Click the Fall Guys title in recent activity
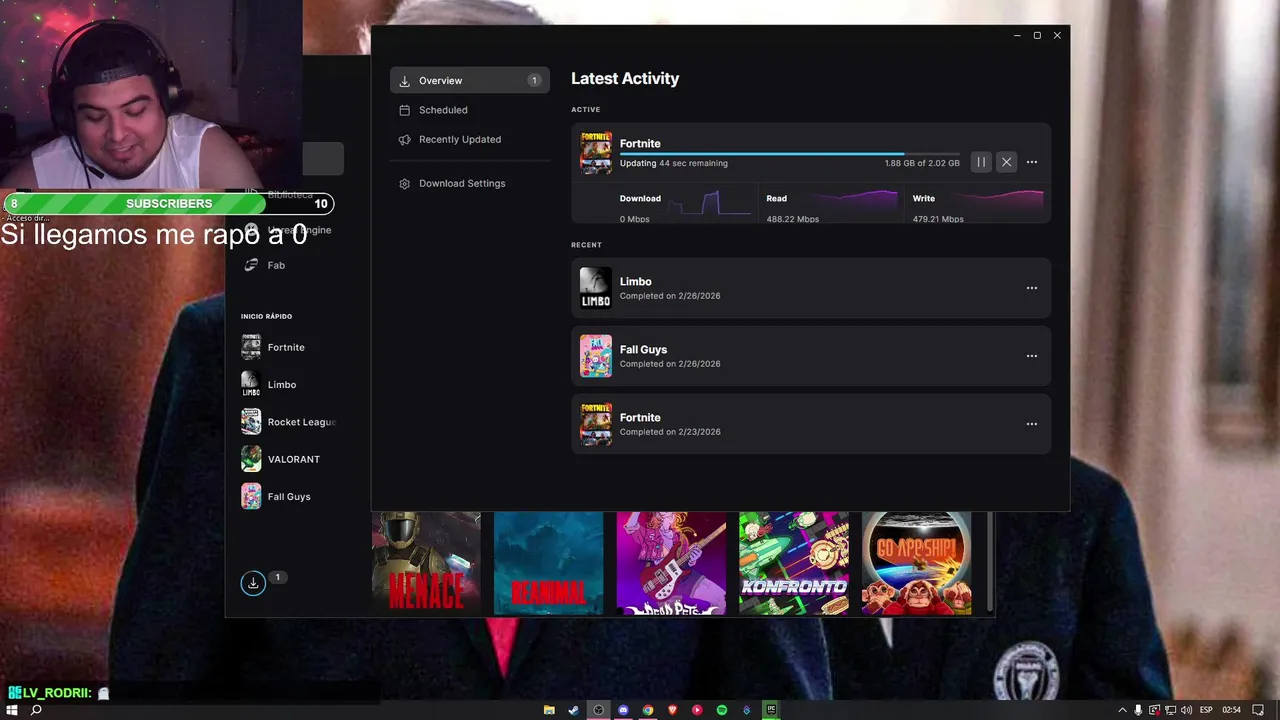This screenshot has height=720, width=1280. coord(643,350)
